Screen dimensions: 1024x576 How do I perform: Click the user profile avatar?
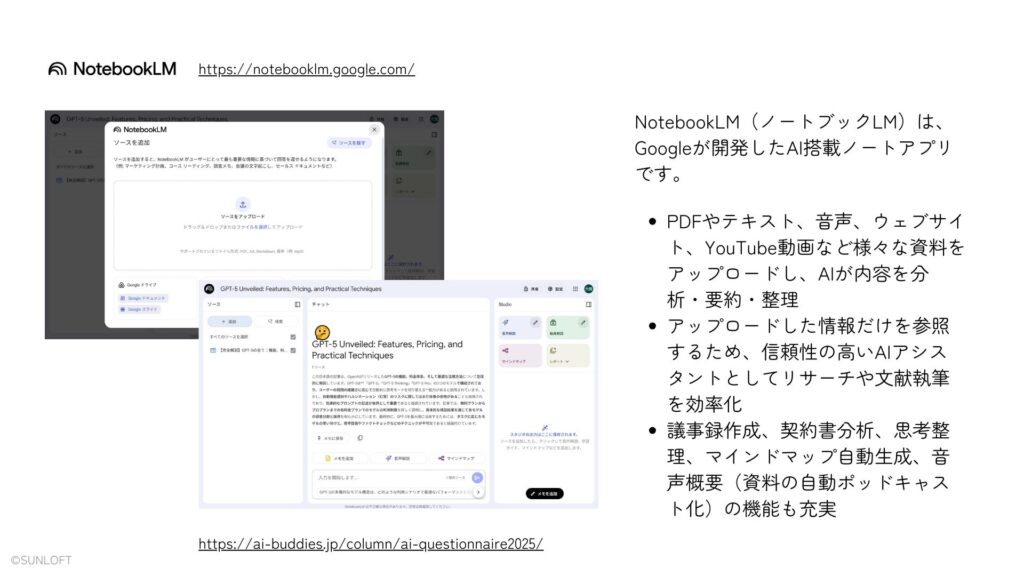point(589,288)
